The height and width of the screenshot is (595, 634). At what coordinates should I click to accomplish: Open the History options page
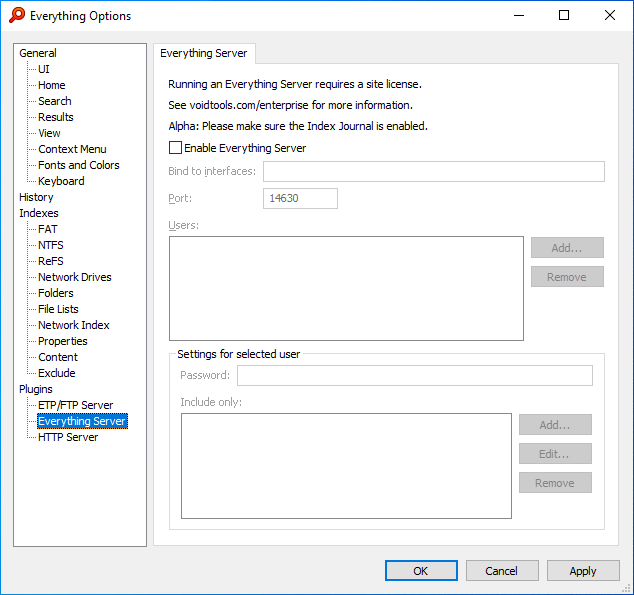click(x=36, y=197)
